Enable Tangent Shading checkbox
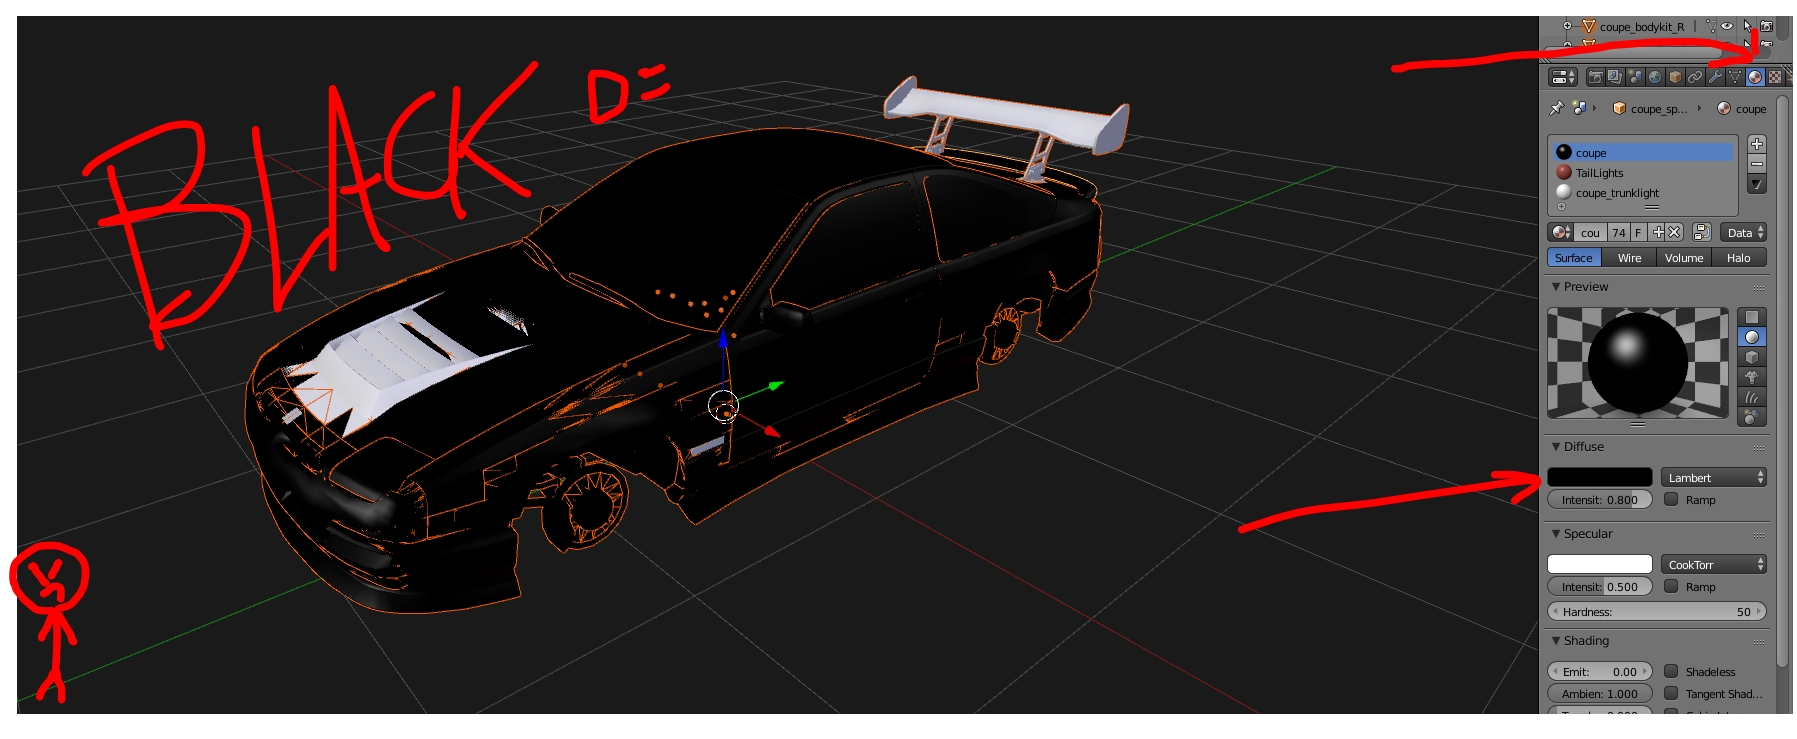This screenshot has width=1797, height=739. point(1671,693)
